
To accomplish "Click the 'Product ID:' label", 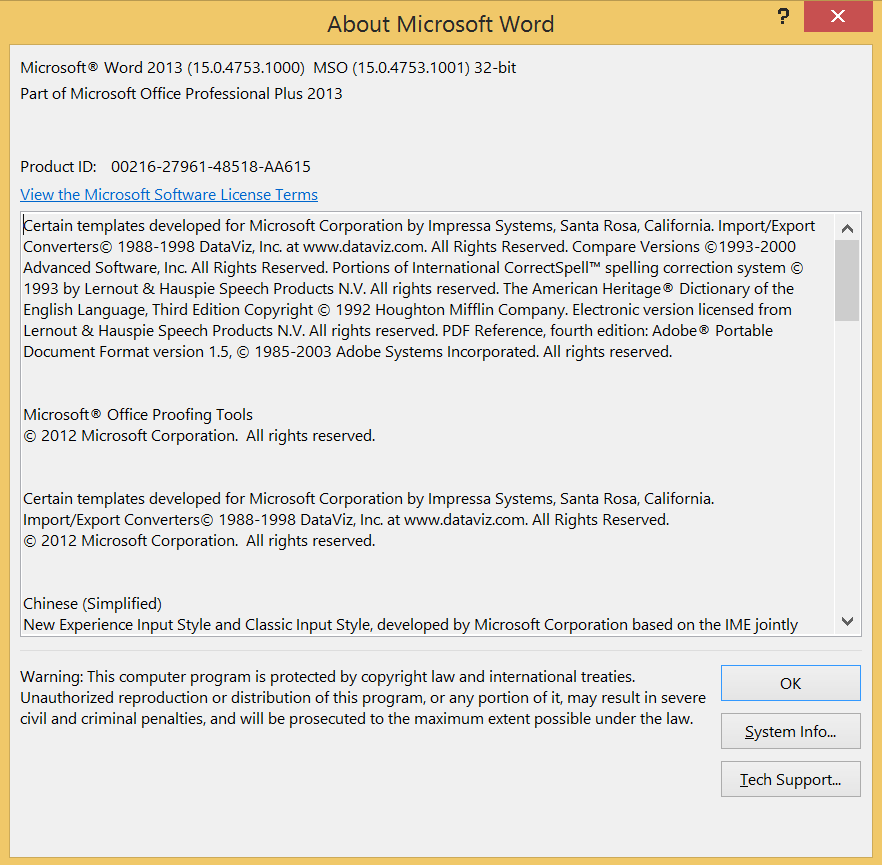I will (58, 167).
